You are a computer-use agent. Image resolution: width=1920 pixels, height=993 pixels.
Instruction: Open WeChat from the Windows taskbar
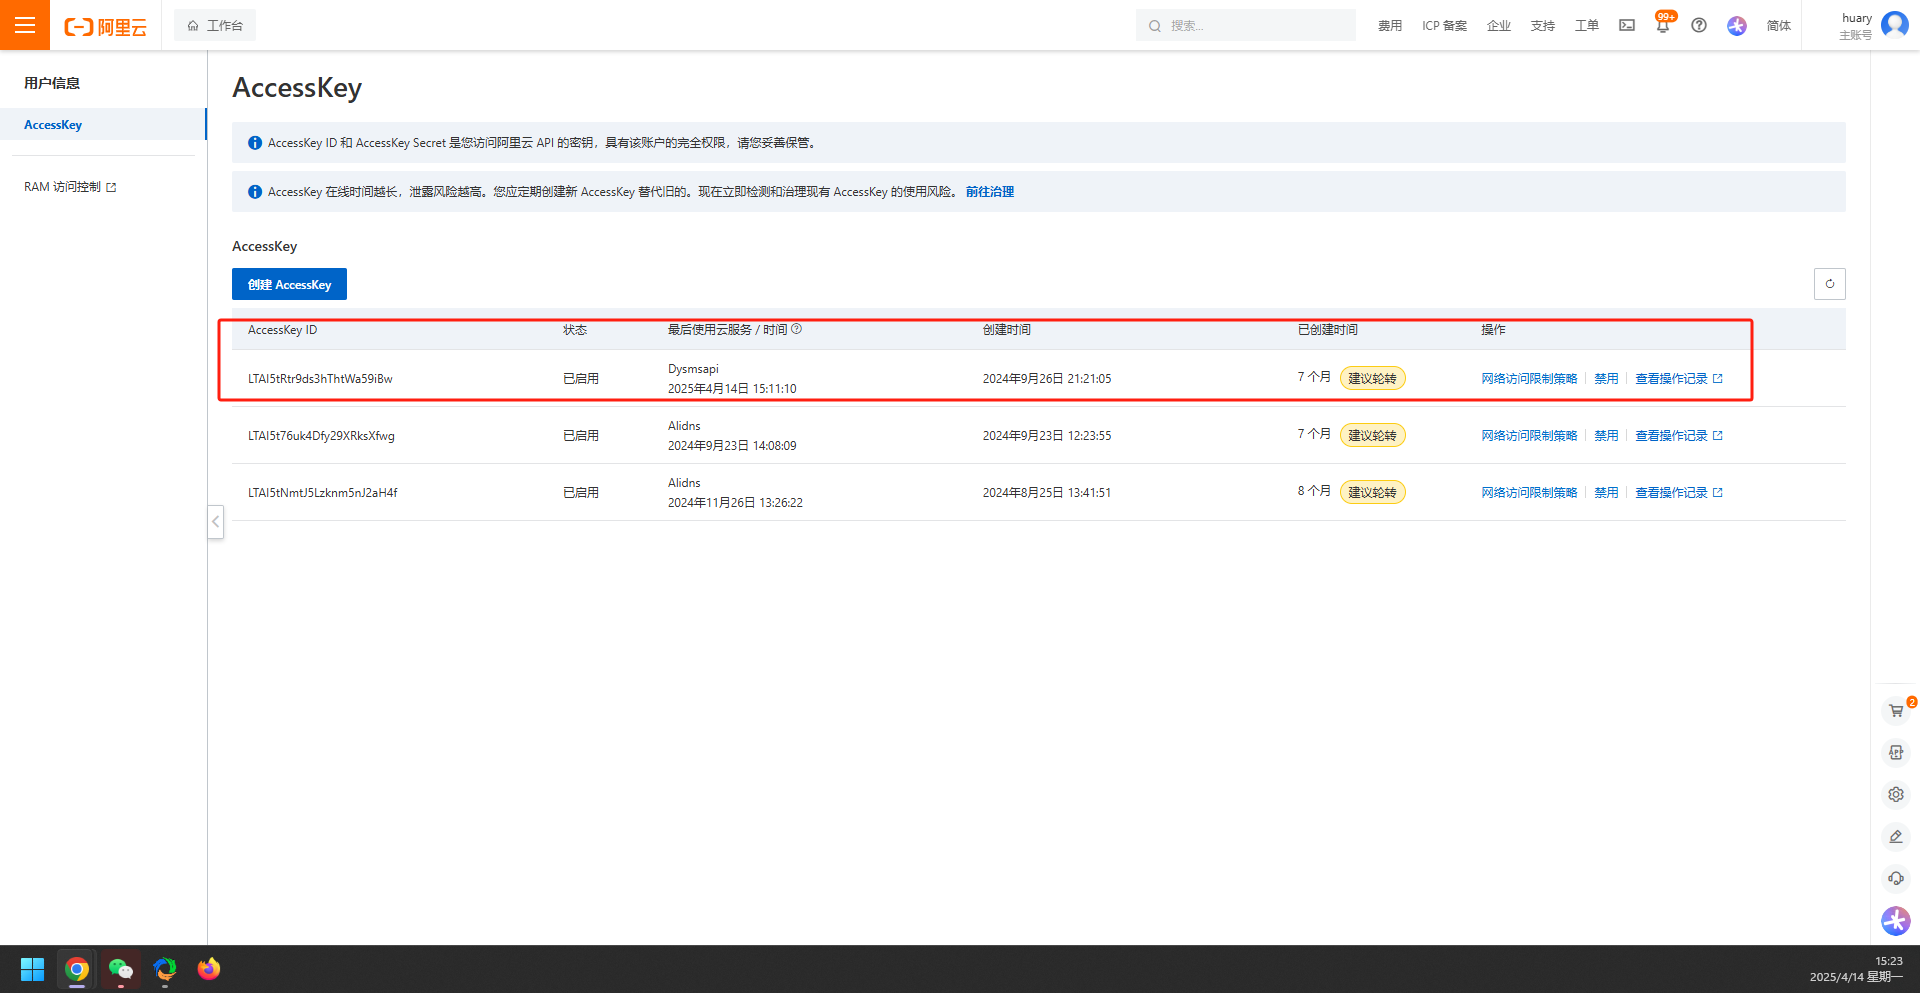coord(121,969)
